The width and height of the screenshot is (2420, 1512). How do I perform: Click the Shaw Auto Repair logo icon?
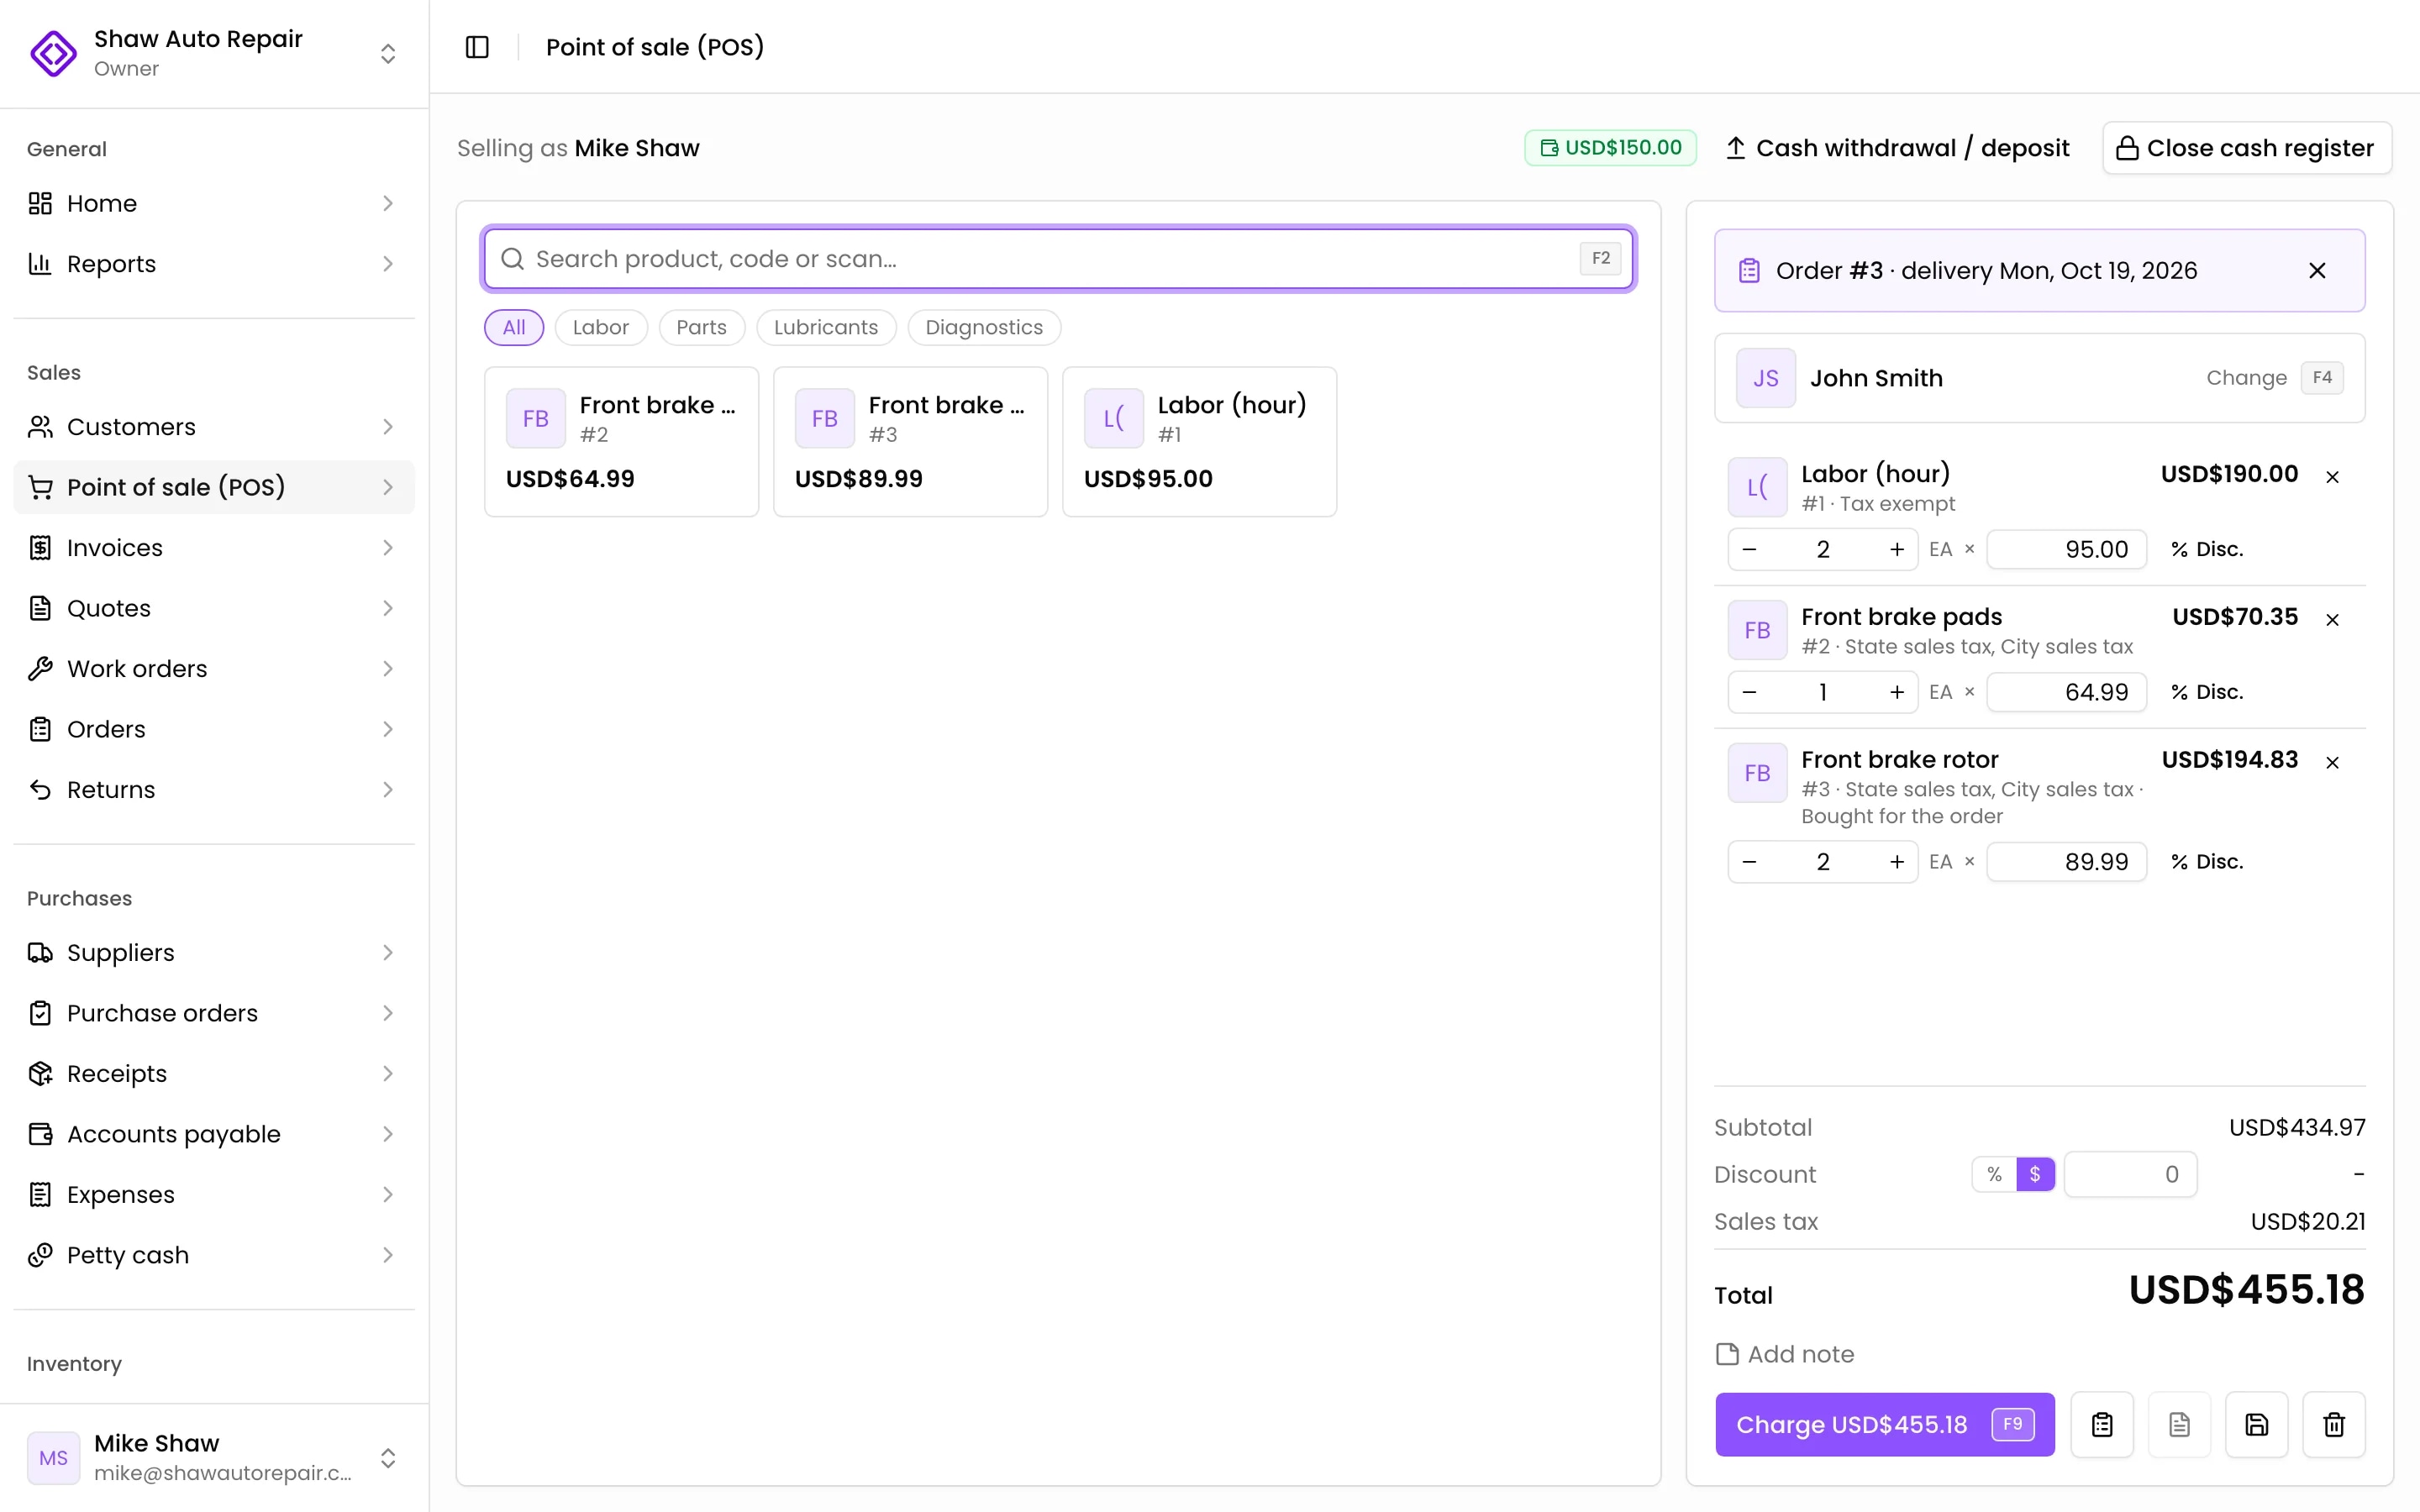coord(53,53)
